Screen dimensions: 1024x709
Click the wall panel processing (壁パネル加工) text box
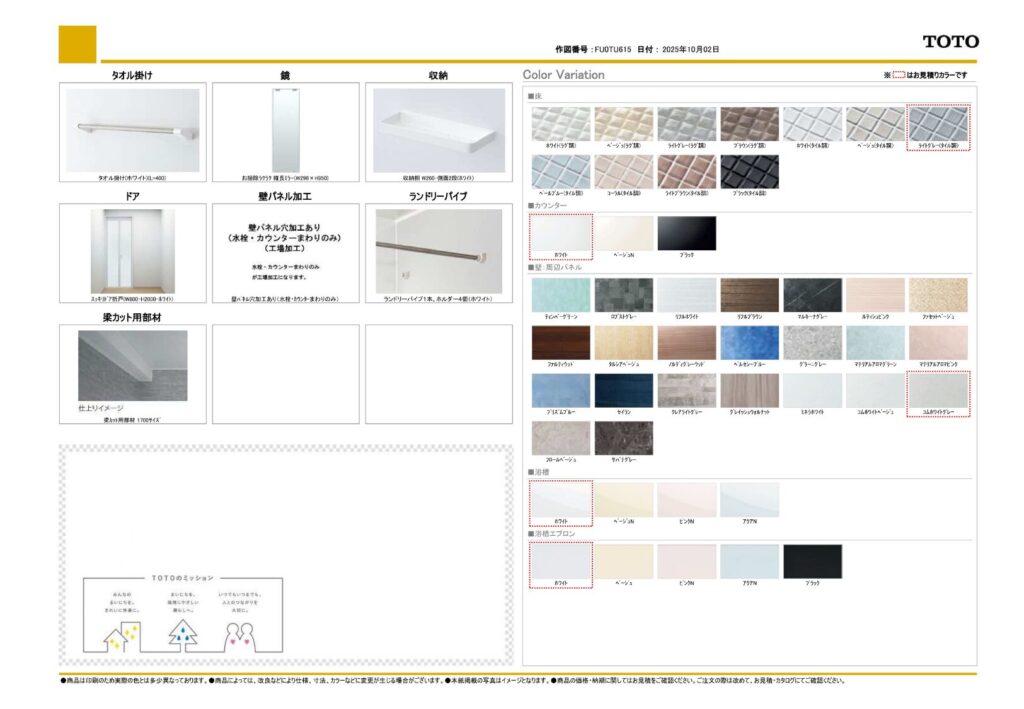(286, 250)
